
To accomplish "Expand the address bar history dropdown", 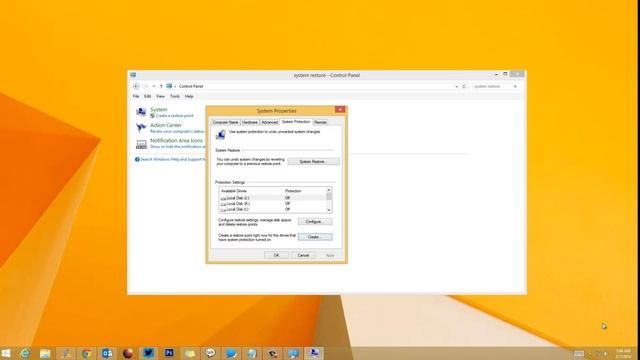I will 456,87.
